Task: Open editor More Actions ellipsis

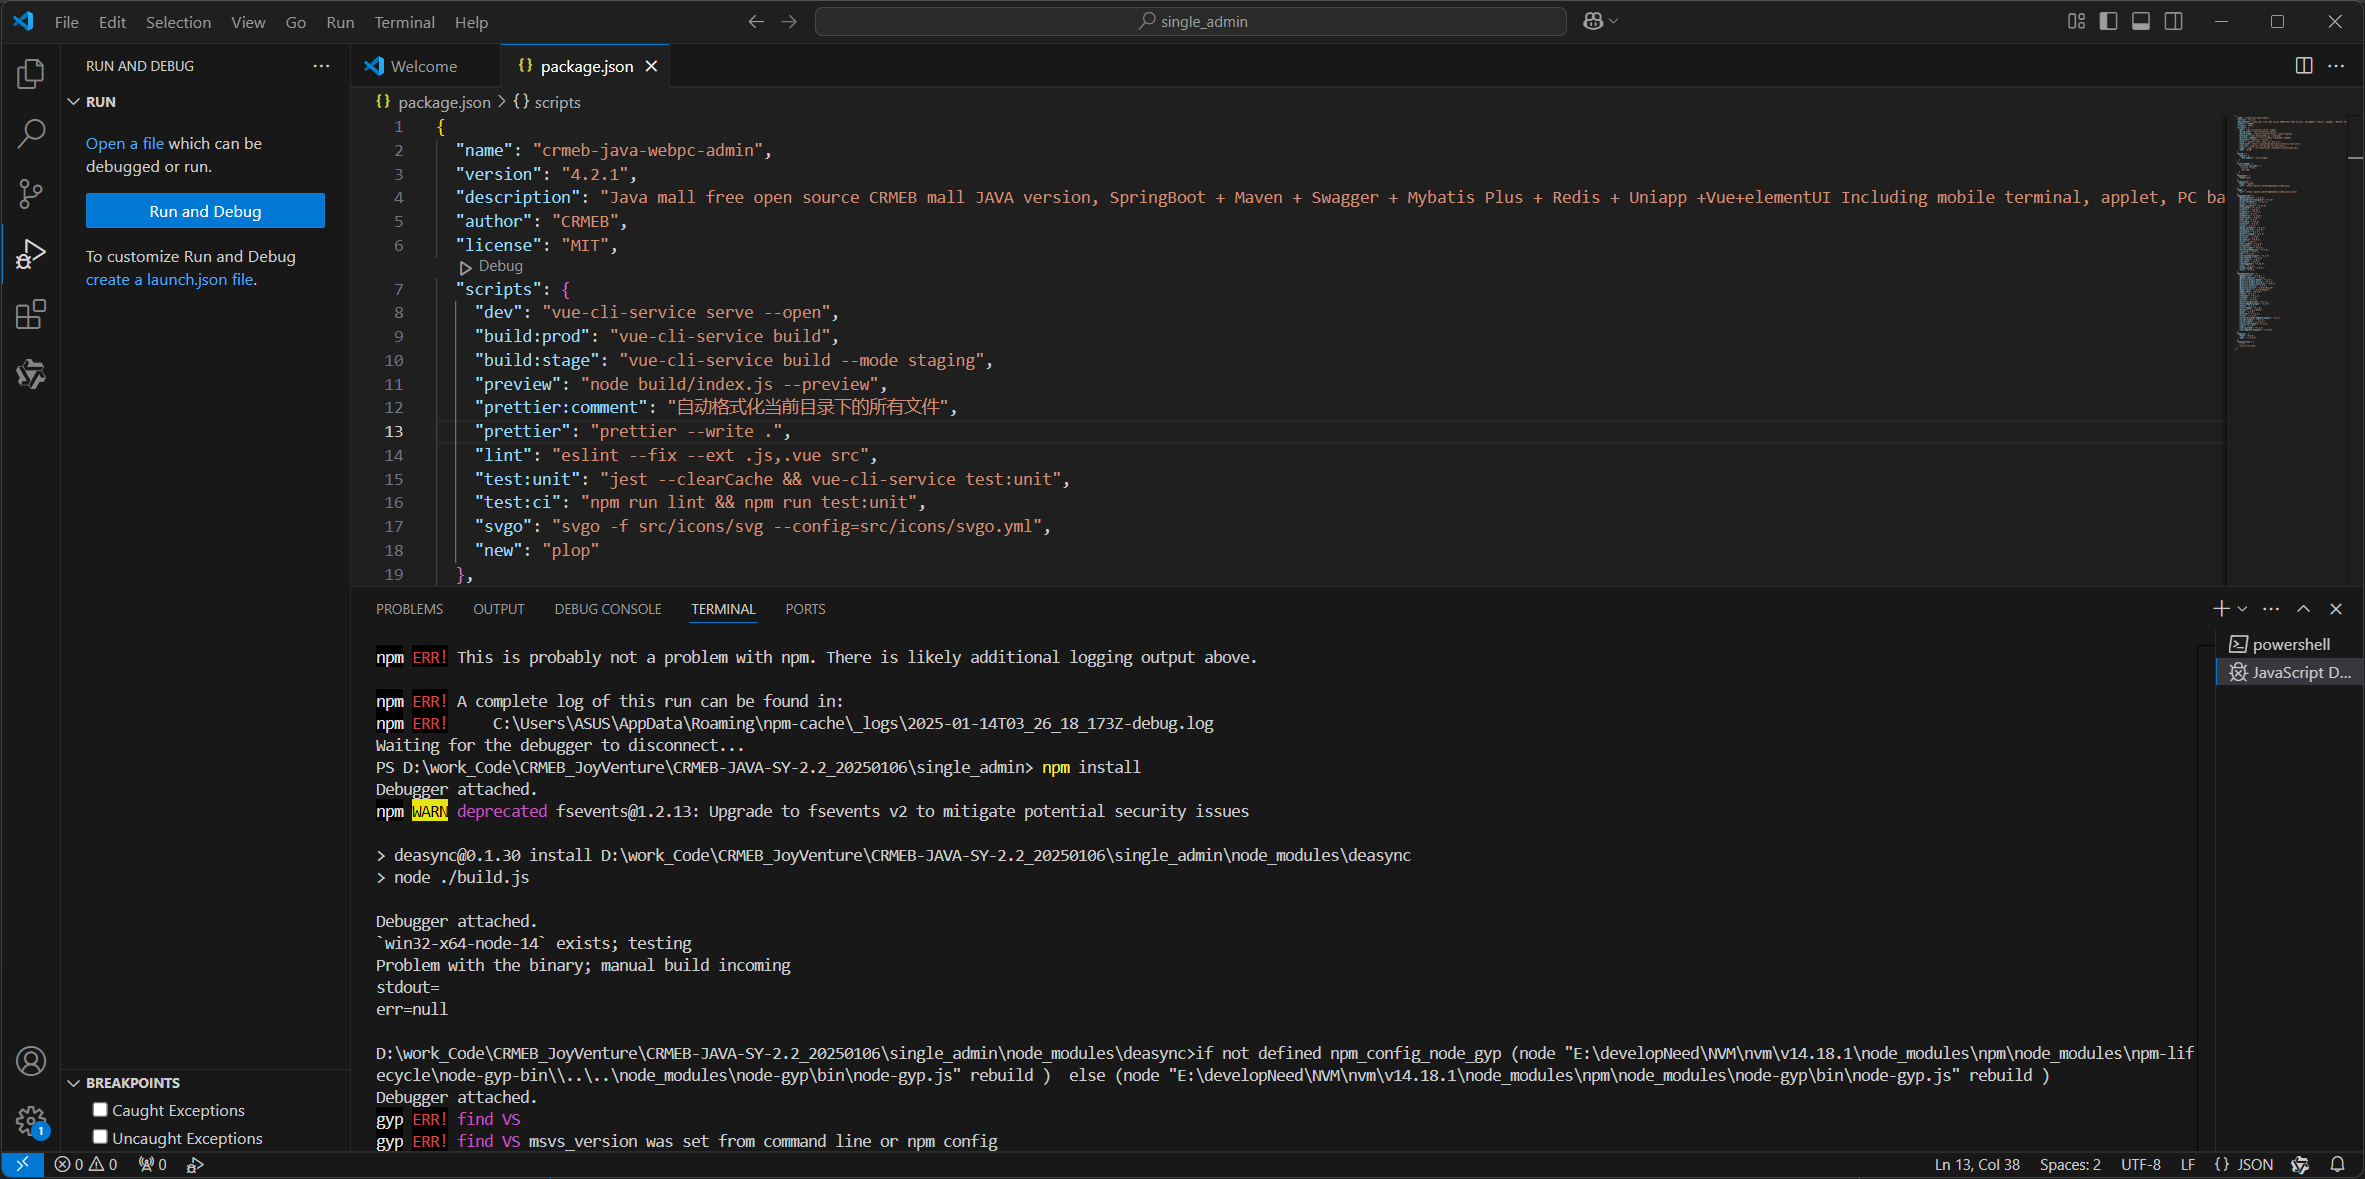Action: click(x=2336, y=66)
